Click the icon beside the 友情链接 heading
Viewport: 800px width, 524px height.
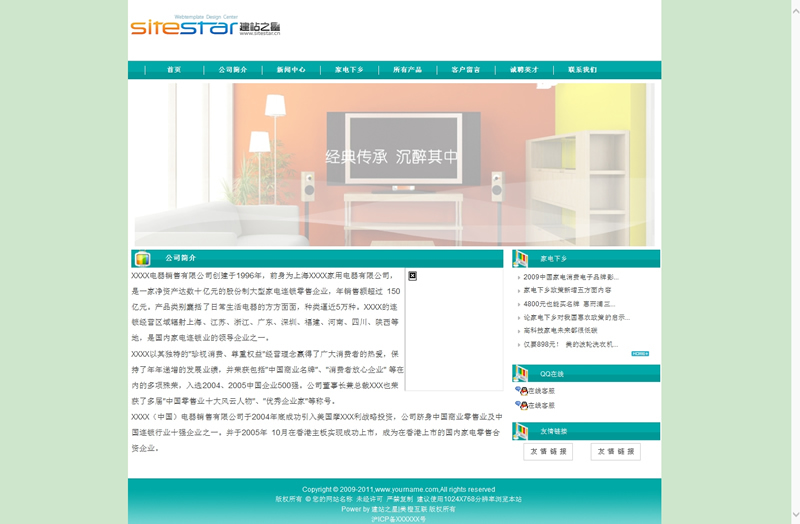click(520, 432)
